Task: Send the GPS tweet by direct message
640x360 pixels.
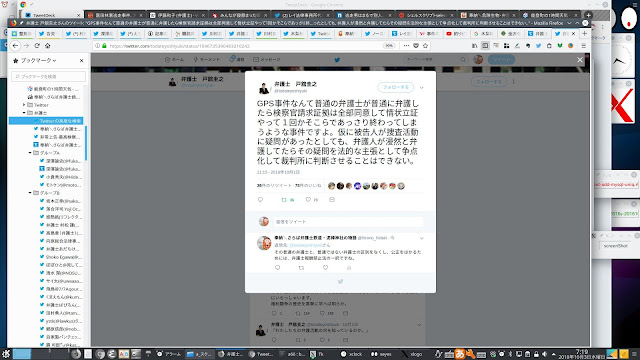Action: (332, 200)
